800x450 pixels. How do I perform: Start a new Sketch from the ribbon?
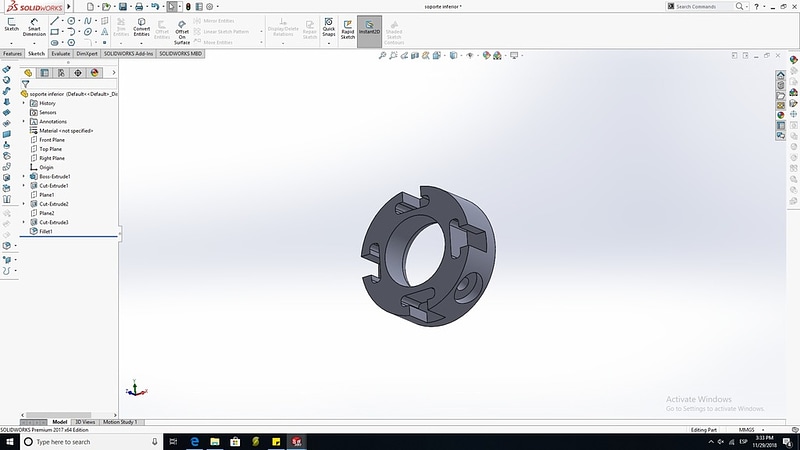(11, 24)
